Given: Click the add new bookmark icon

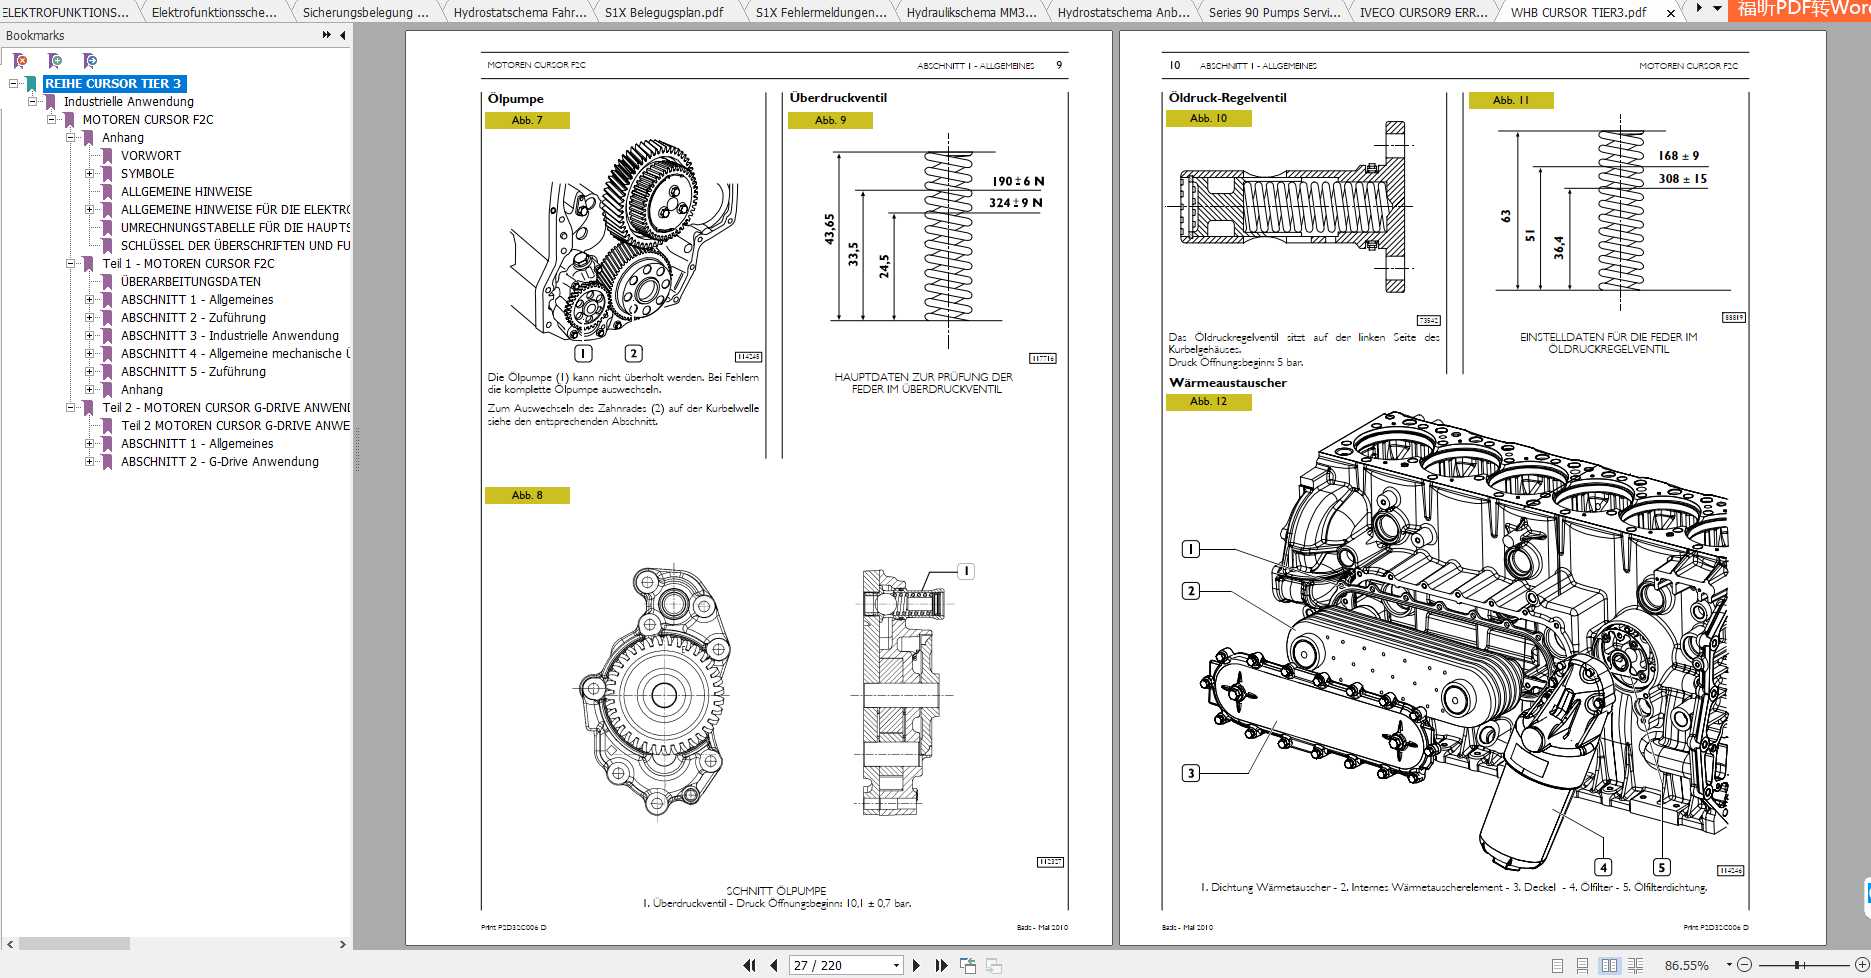Looking at the screenshot, I should pos(55,61).
